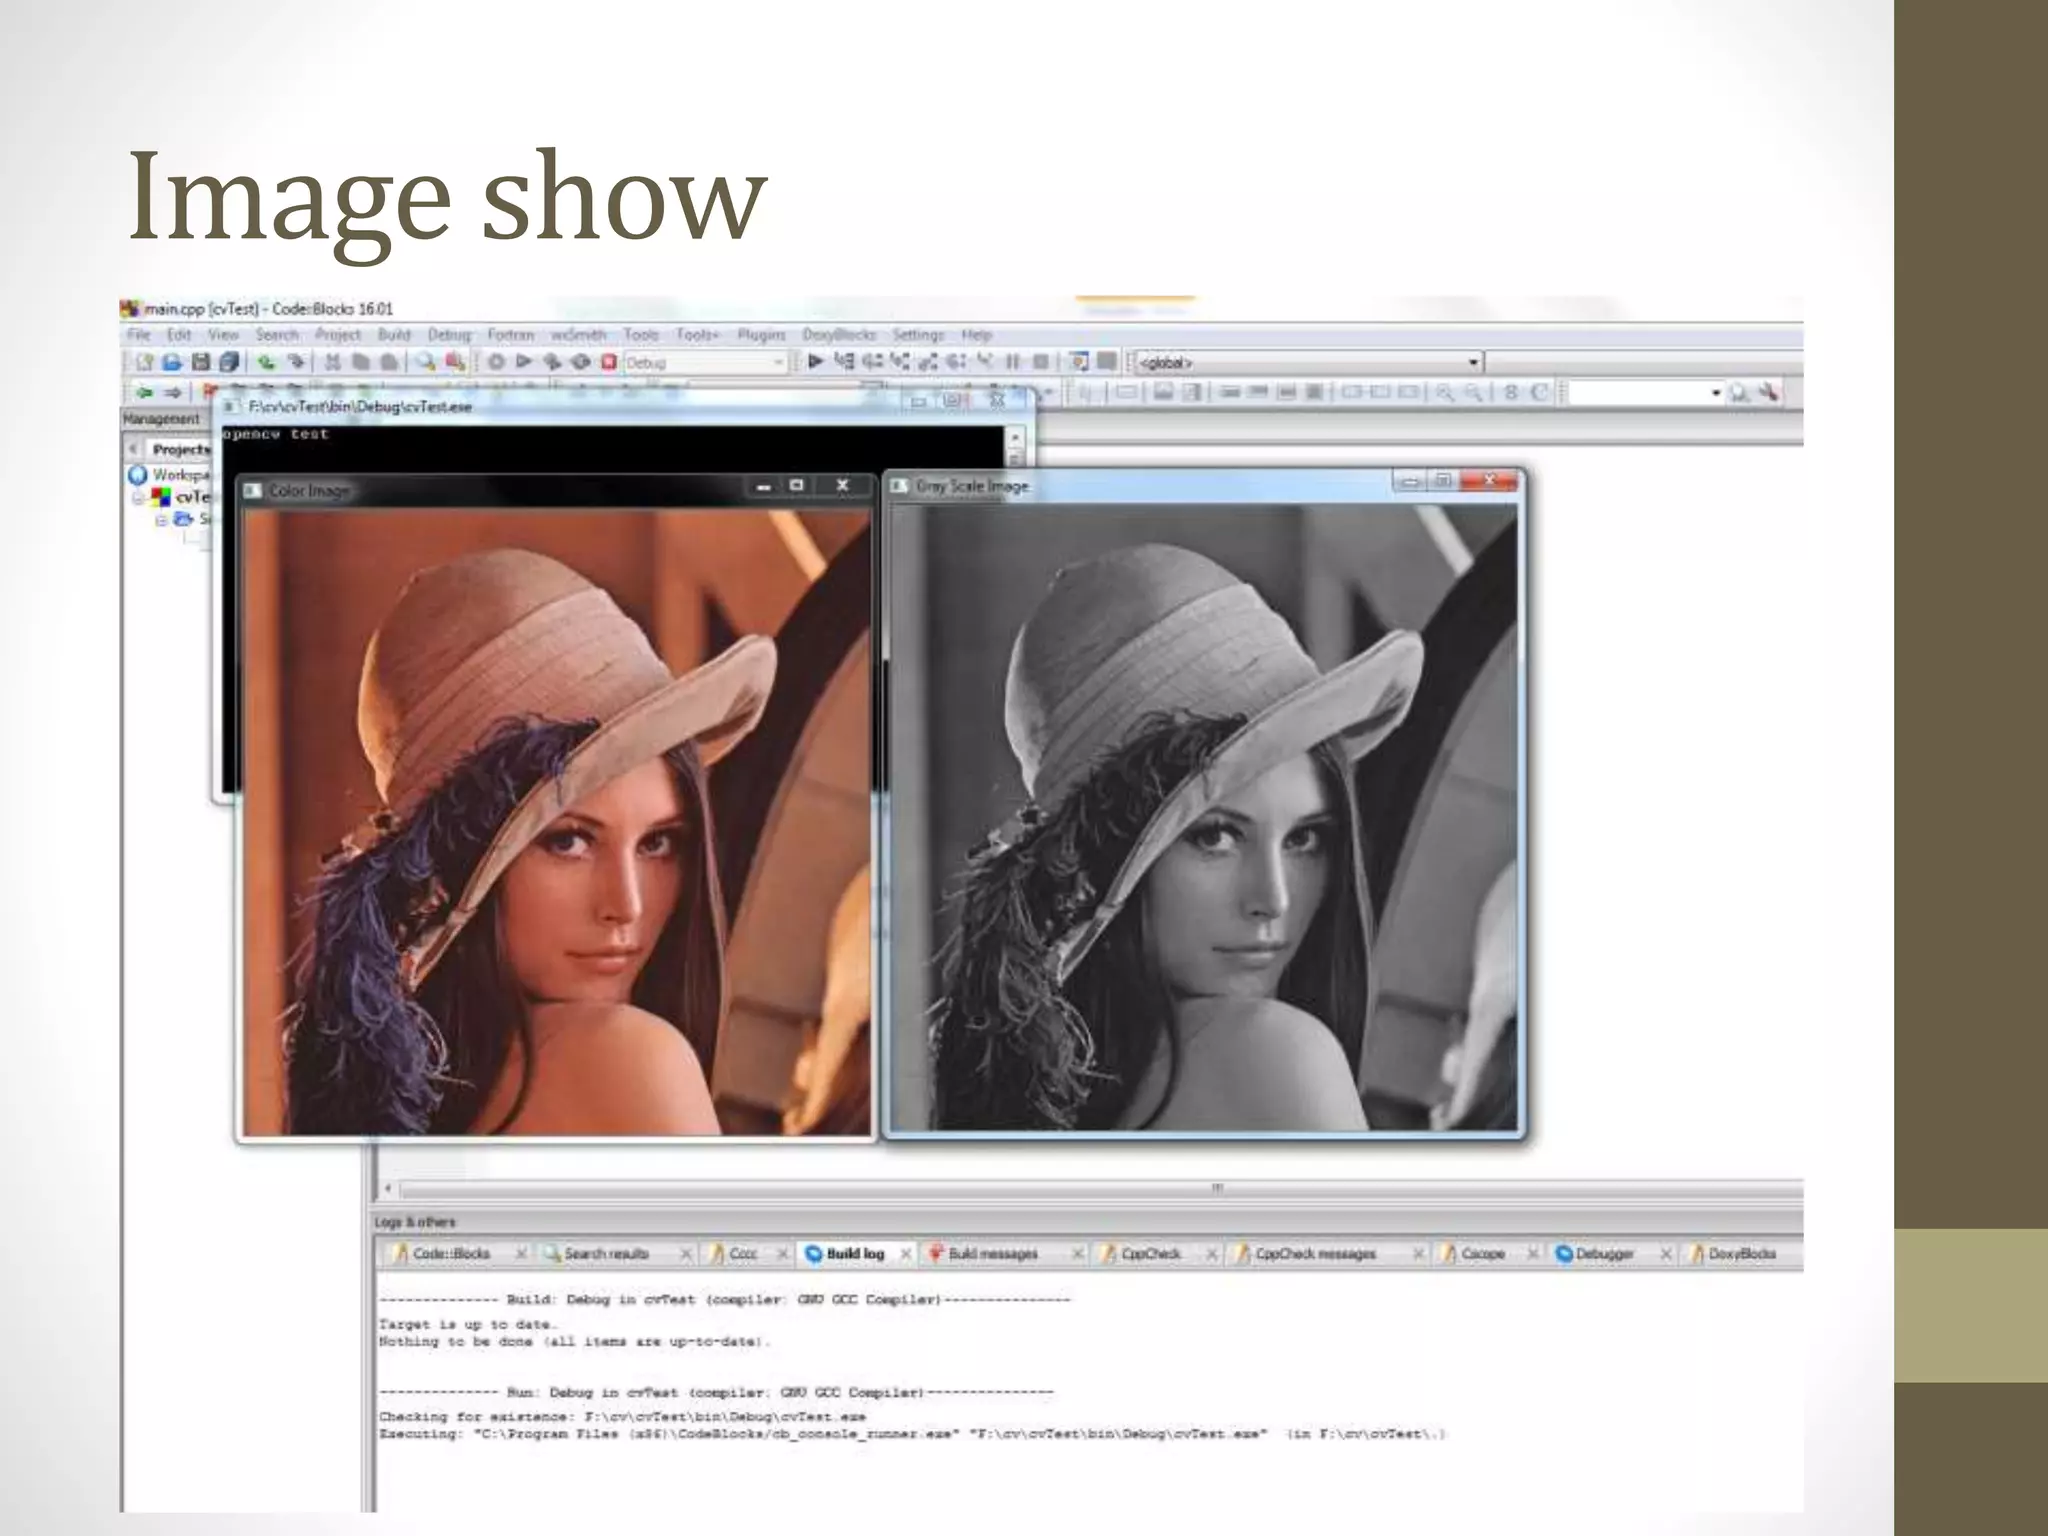This screenshot has width=2048, height=1536.
Task: Open the Settings menu
Action: point(918,334)
